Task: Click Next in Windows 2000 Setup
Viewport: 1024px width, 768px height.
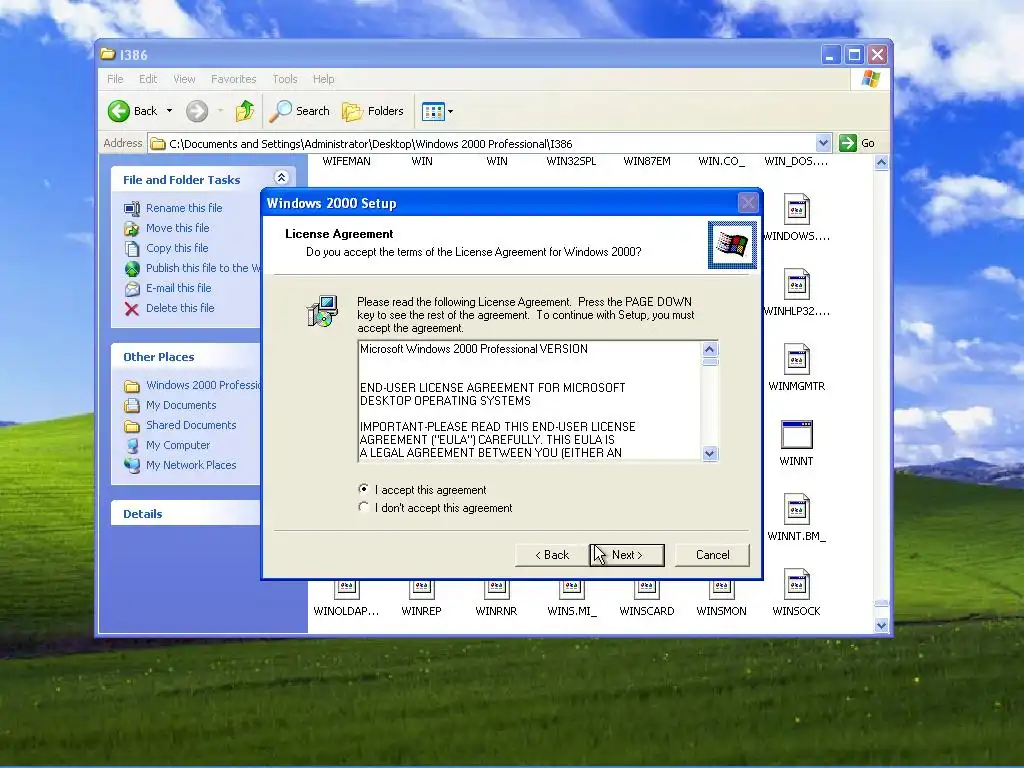Action: point(627,555)
